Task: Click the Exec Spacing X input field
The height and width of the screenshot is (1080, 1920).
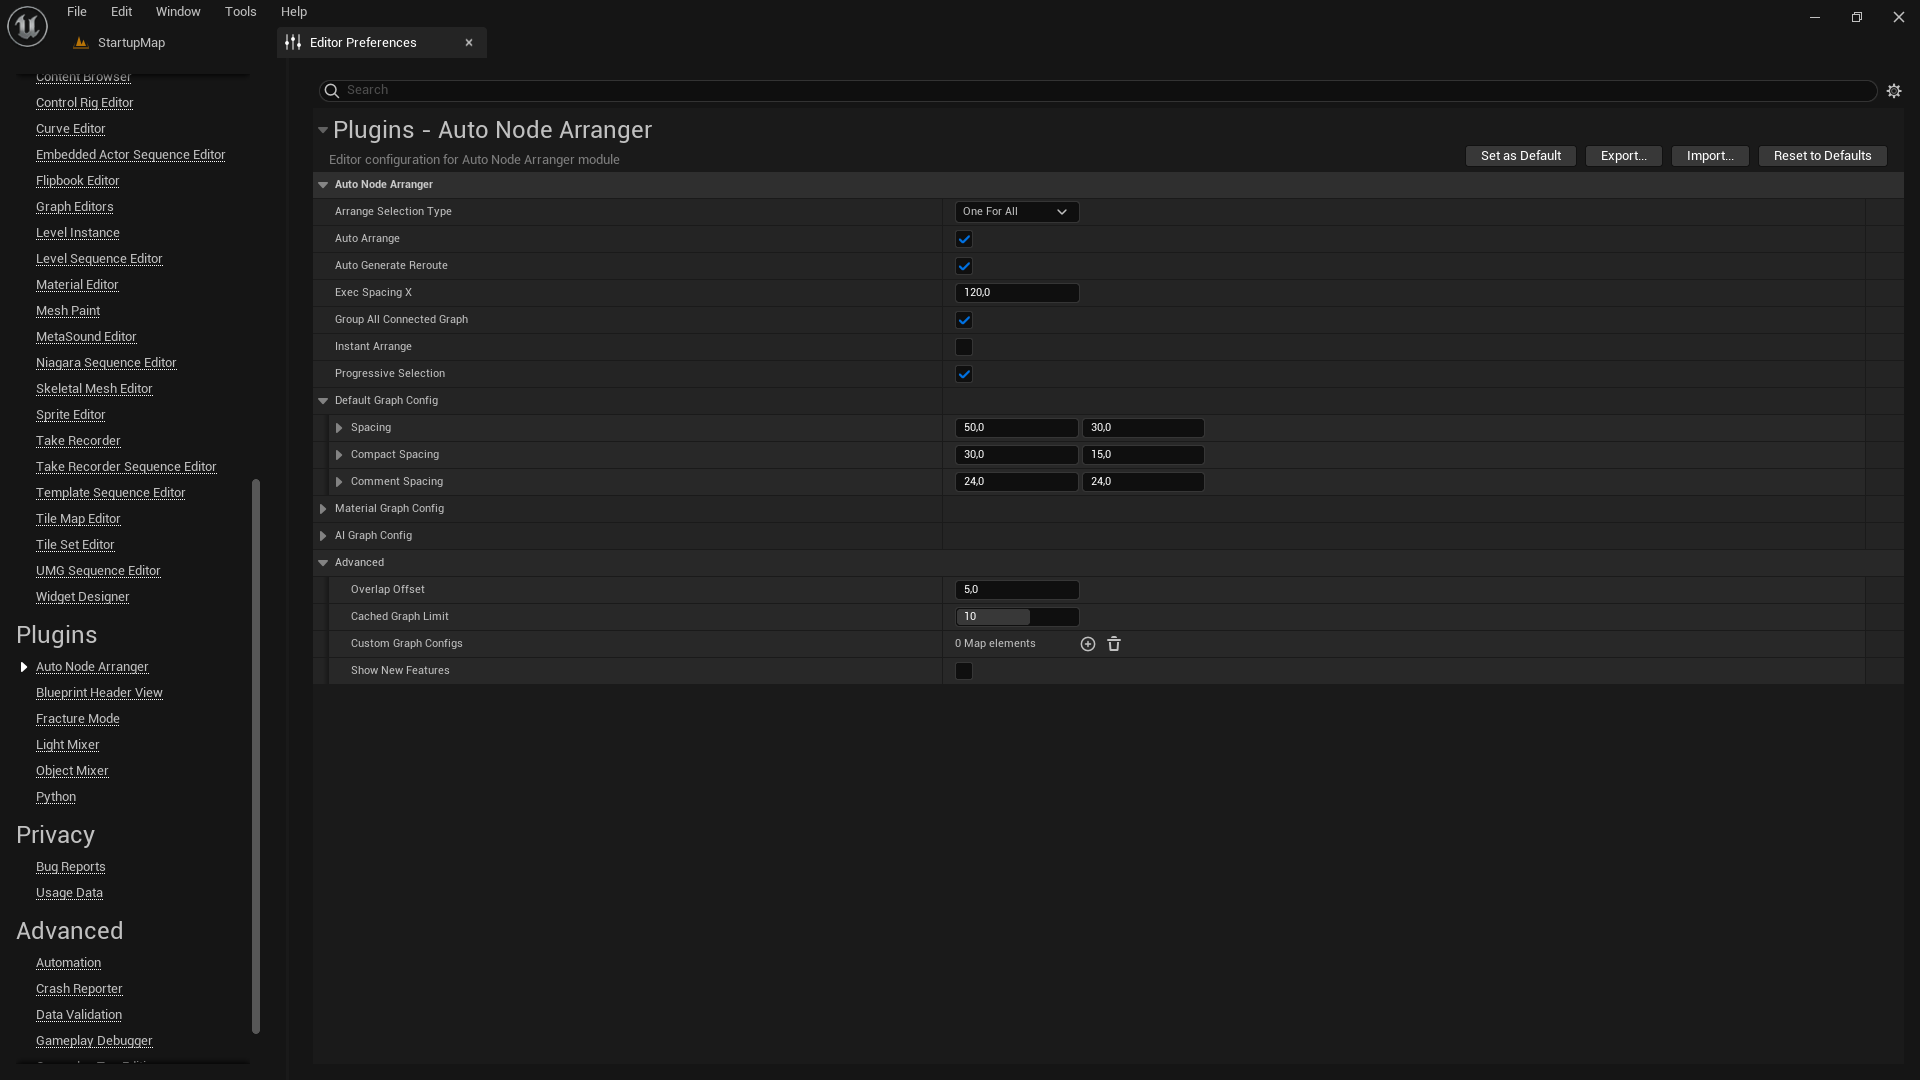Action: pos(1016,293)
